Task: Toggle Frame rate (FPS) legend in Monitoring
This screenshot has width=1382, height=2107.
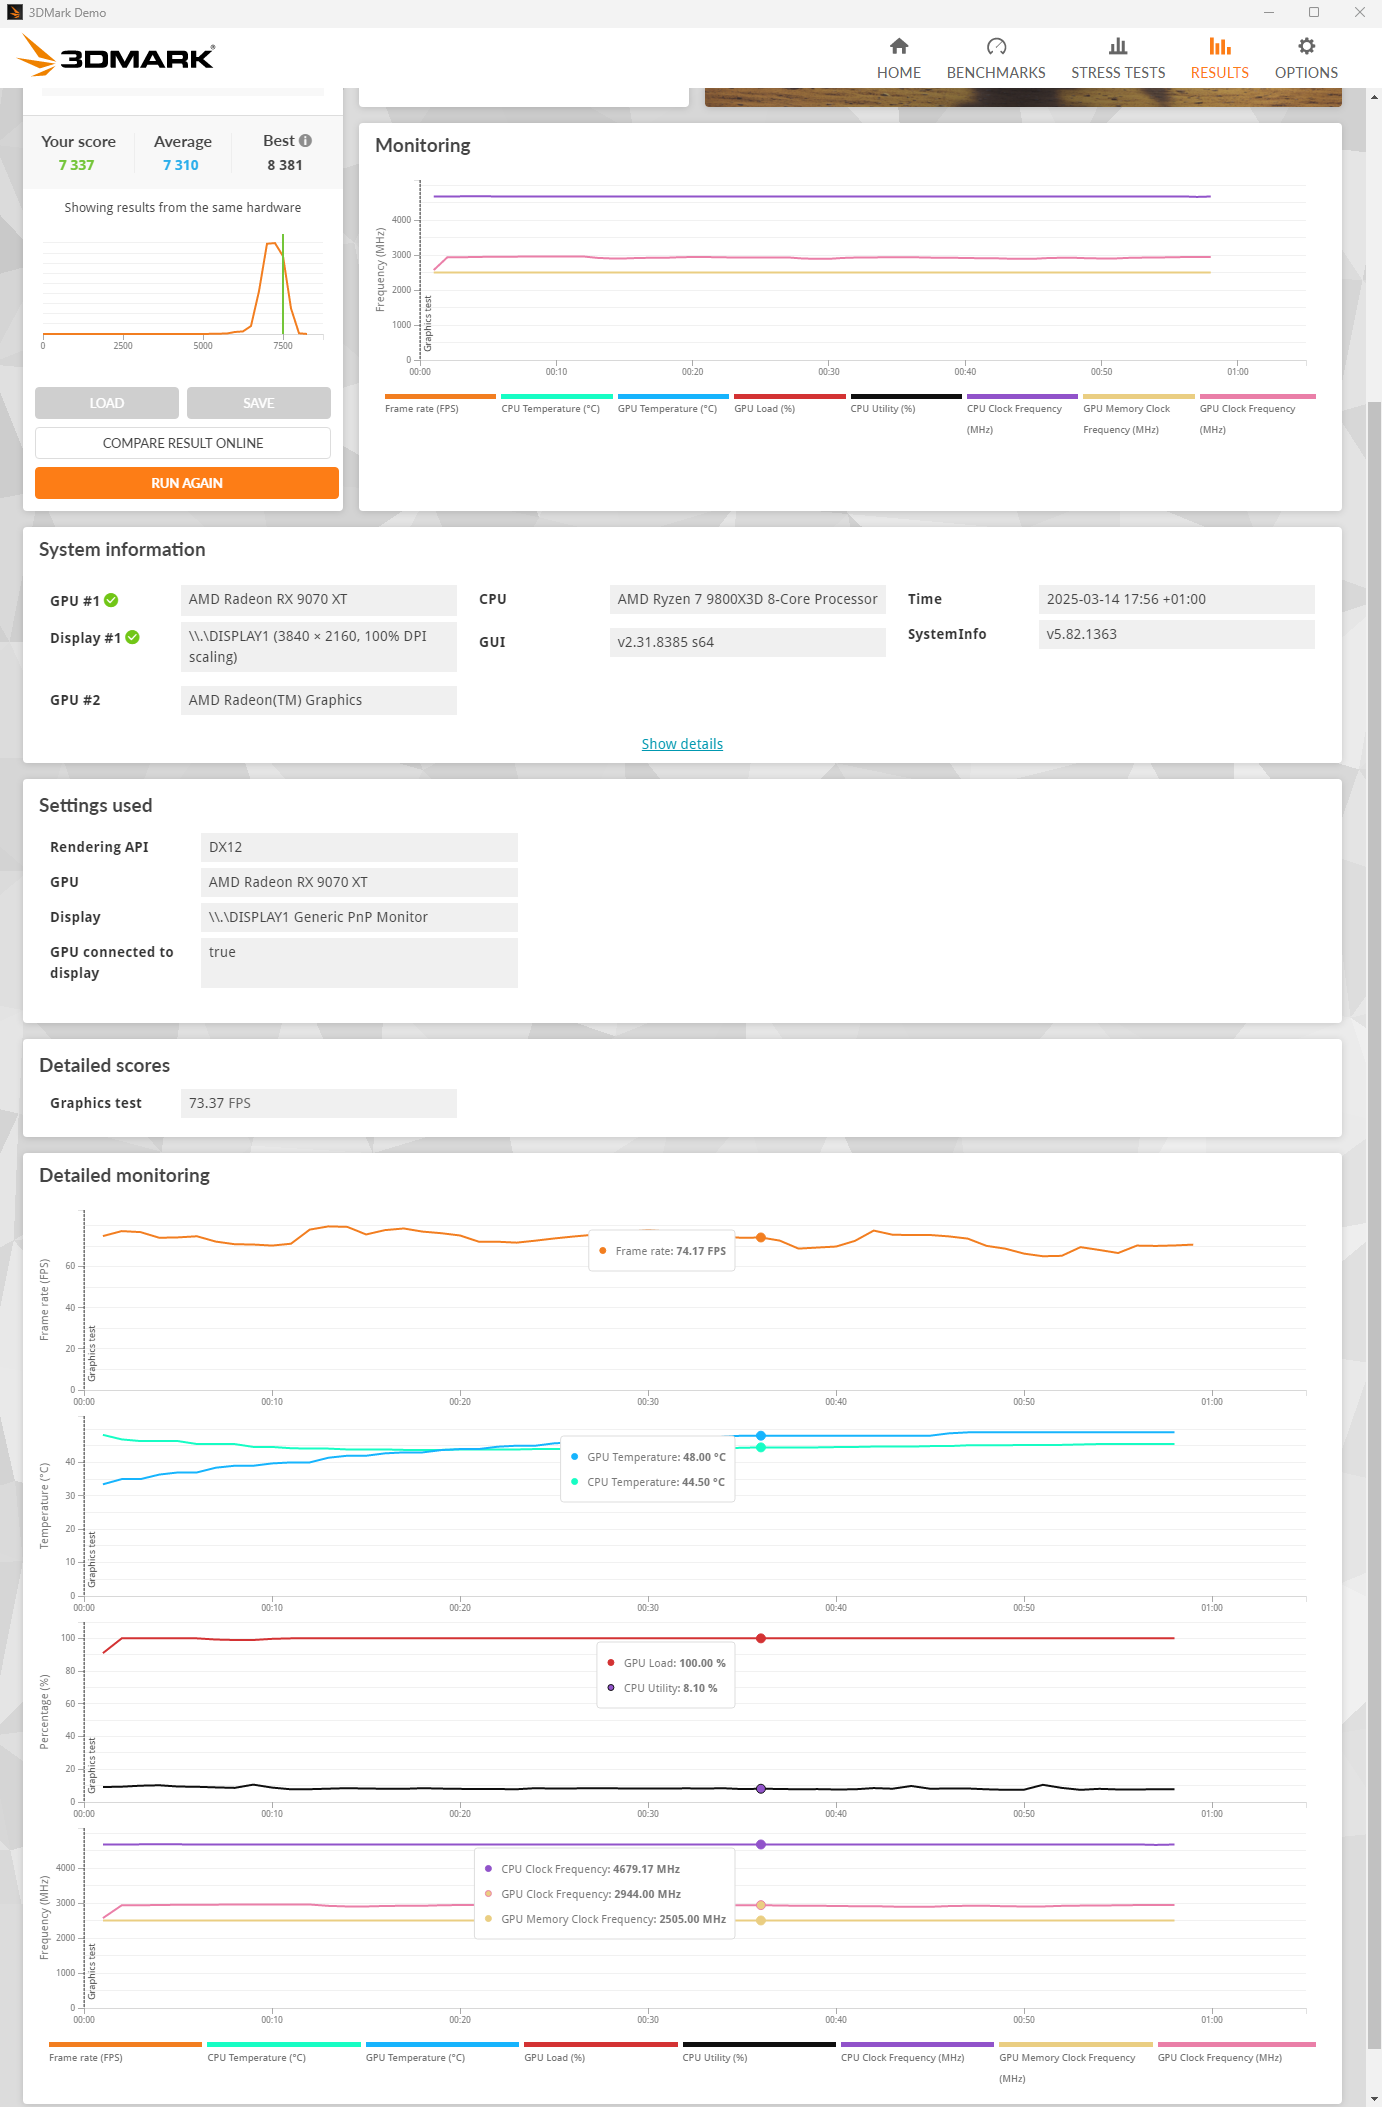Action: pos(440,403)
